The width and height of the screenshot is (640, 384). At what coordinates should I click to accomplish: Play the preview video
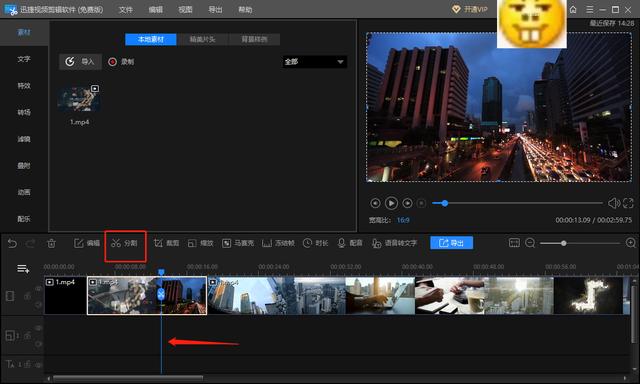pyautogui.click(x=391, y=203)
